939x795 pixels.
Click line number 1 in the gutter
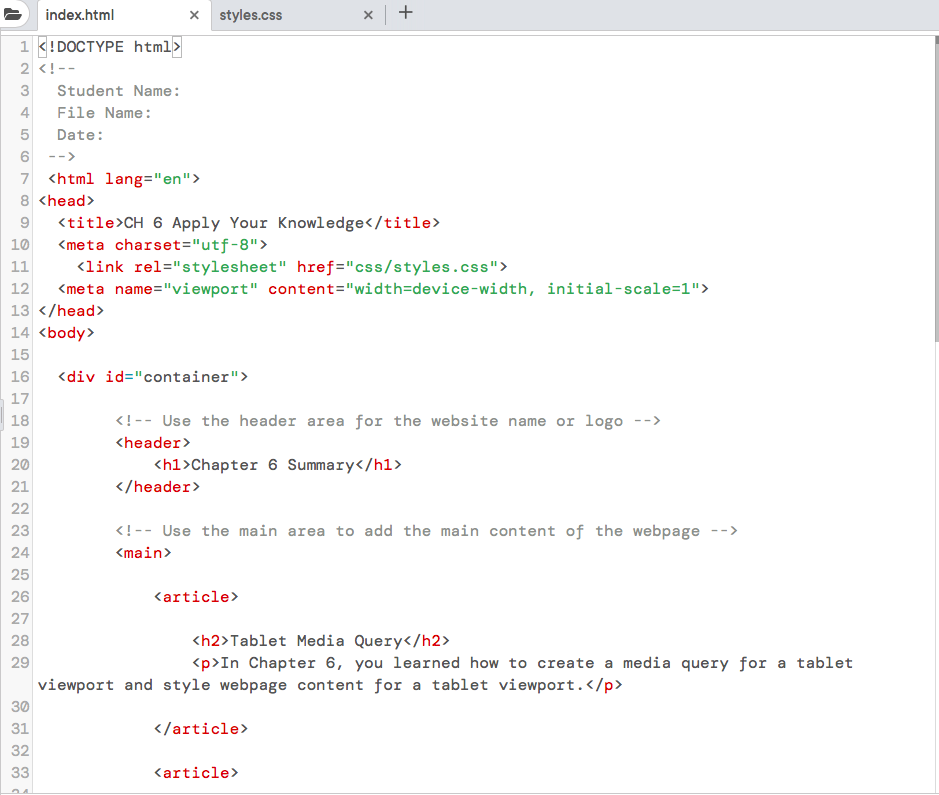(x=24, y=46)
